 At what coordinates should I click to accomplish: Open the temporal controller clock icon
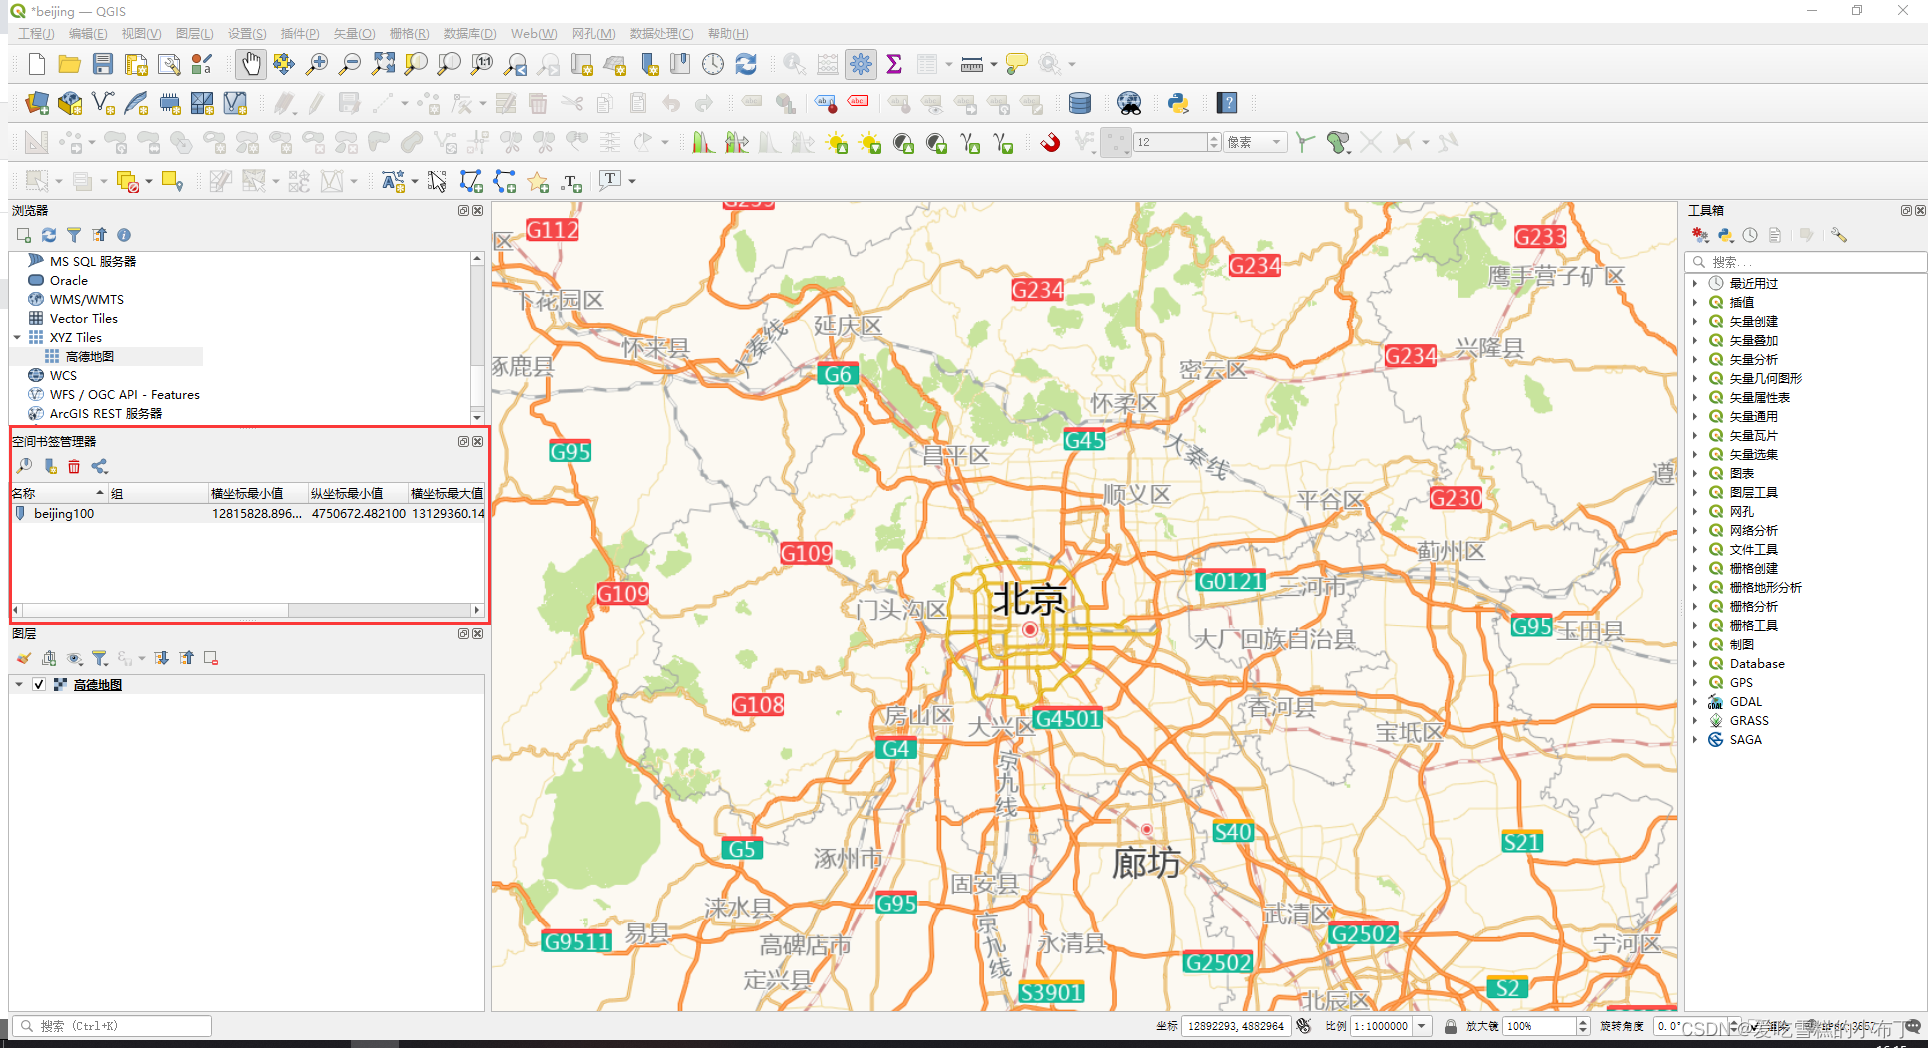(x=713, y=65)
